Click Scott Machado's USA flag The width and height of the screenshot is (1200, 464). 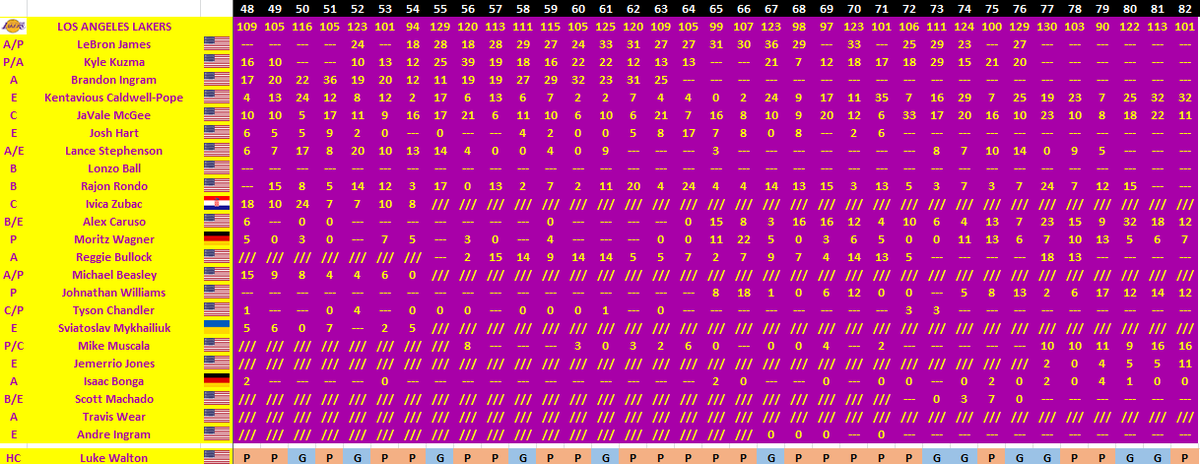215,399
